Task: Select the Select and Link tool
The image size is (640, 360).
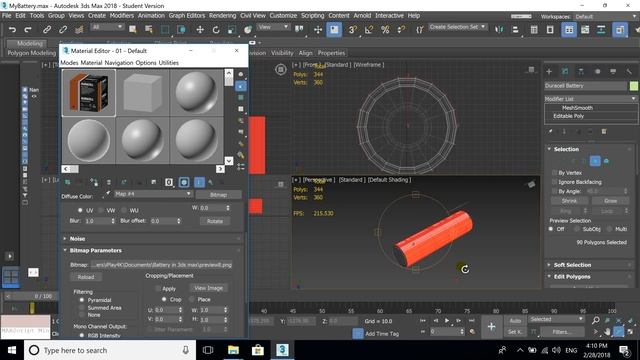Action: (x=47, y=29)
